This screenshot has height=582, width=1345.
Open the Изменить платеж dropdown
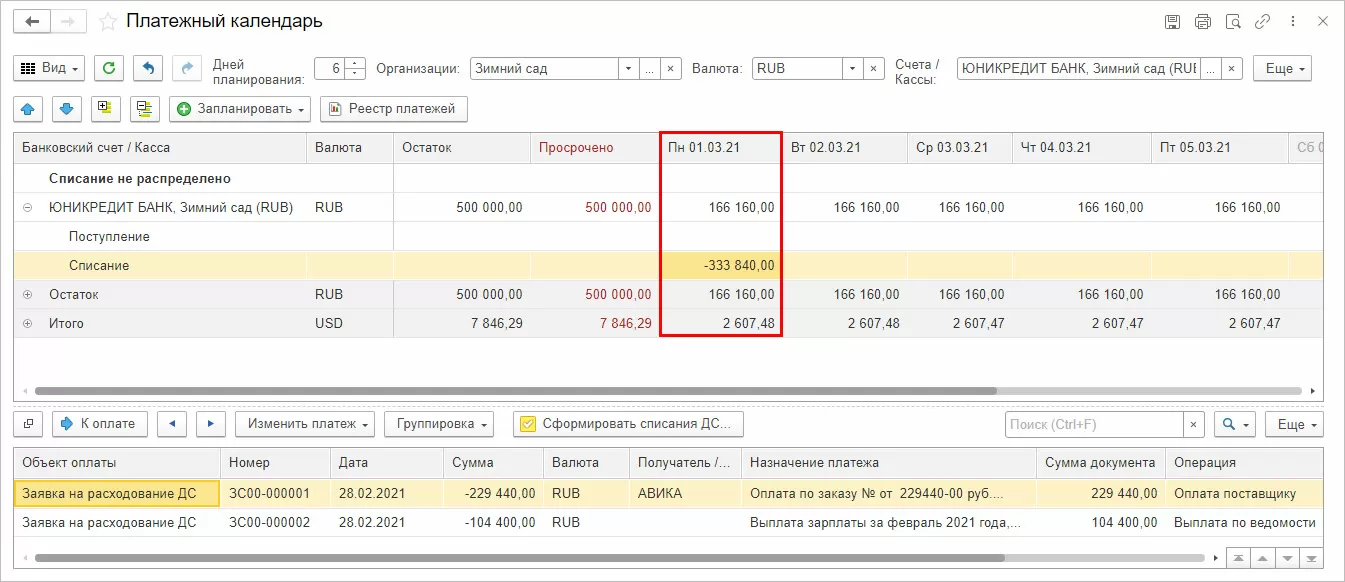point(304,424)
